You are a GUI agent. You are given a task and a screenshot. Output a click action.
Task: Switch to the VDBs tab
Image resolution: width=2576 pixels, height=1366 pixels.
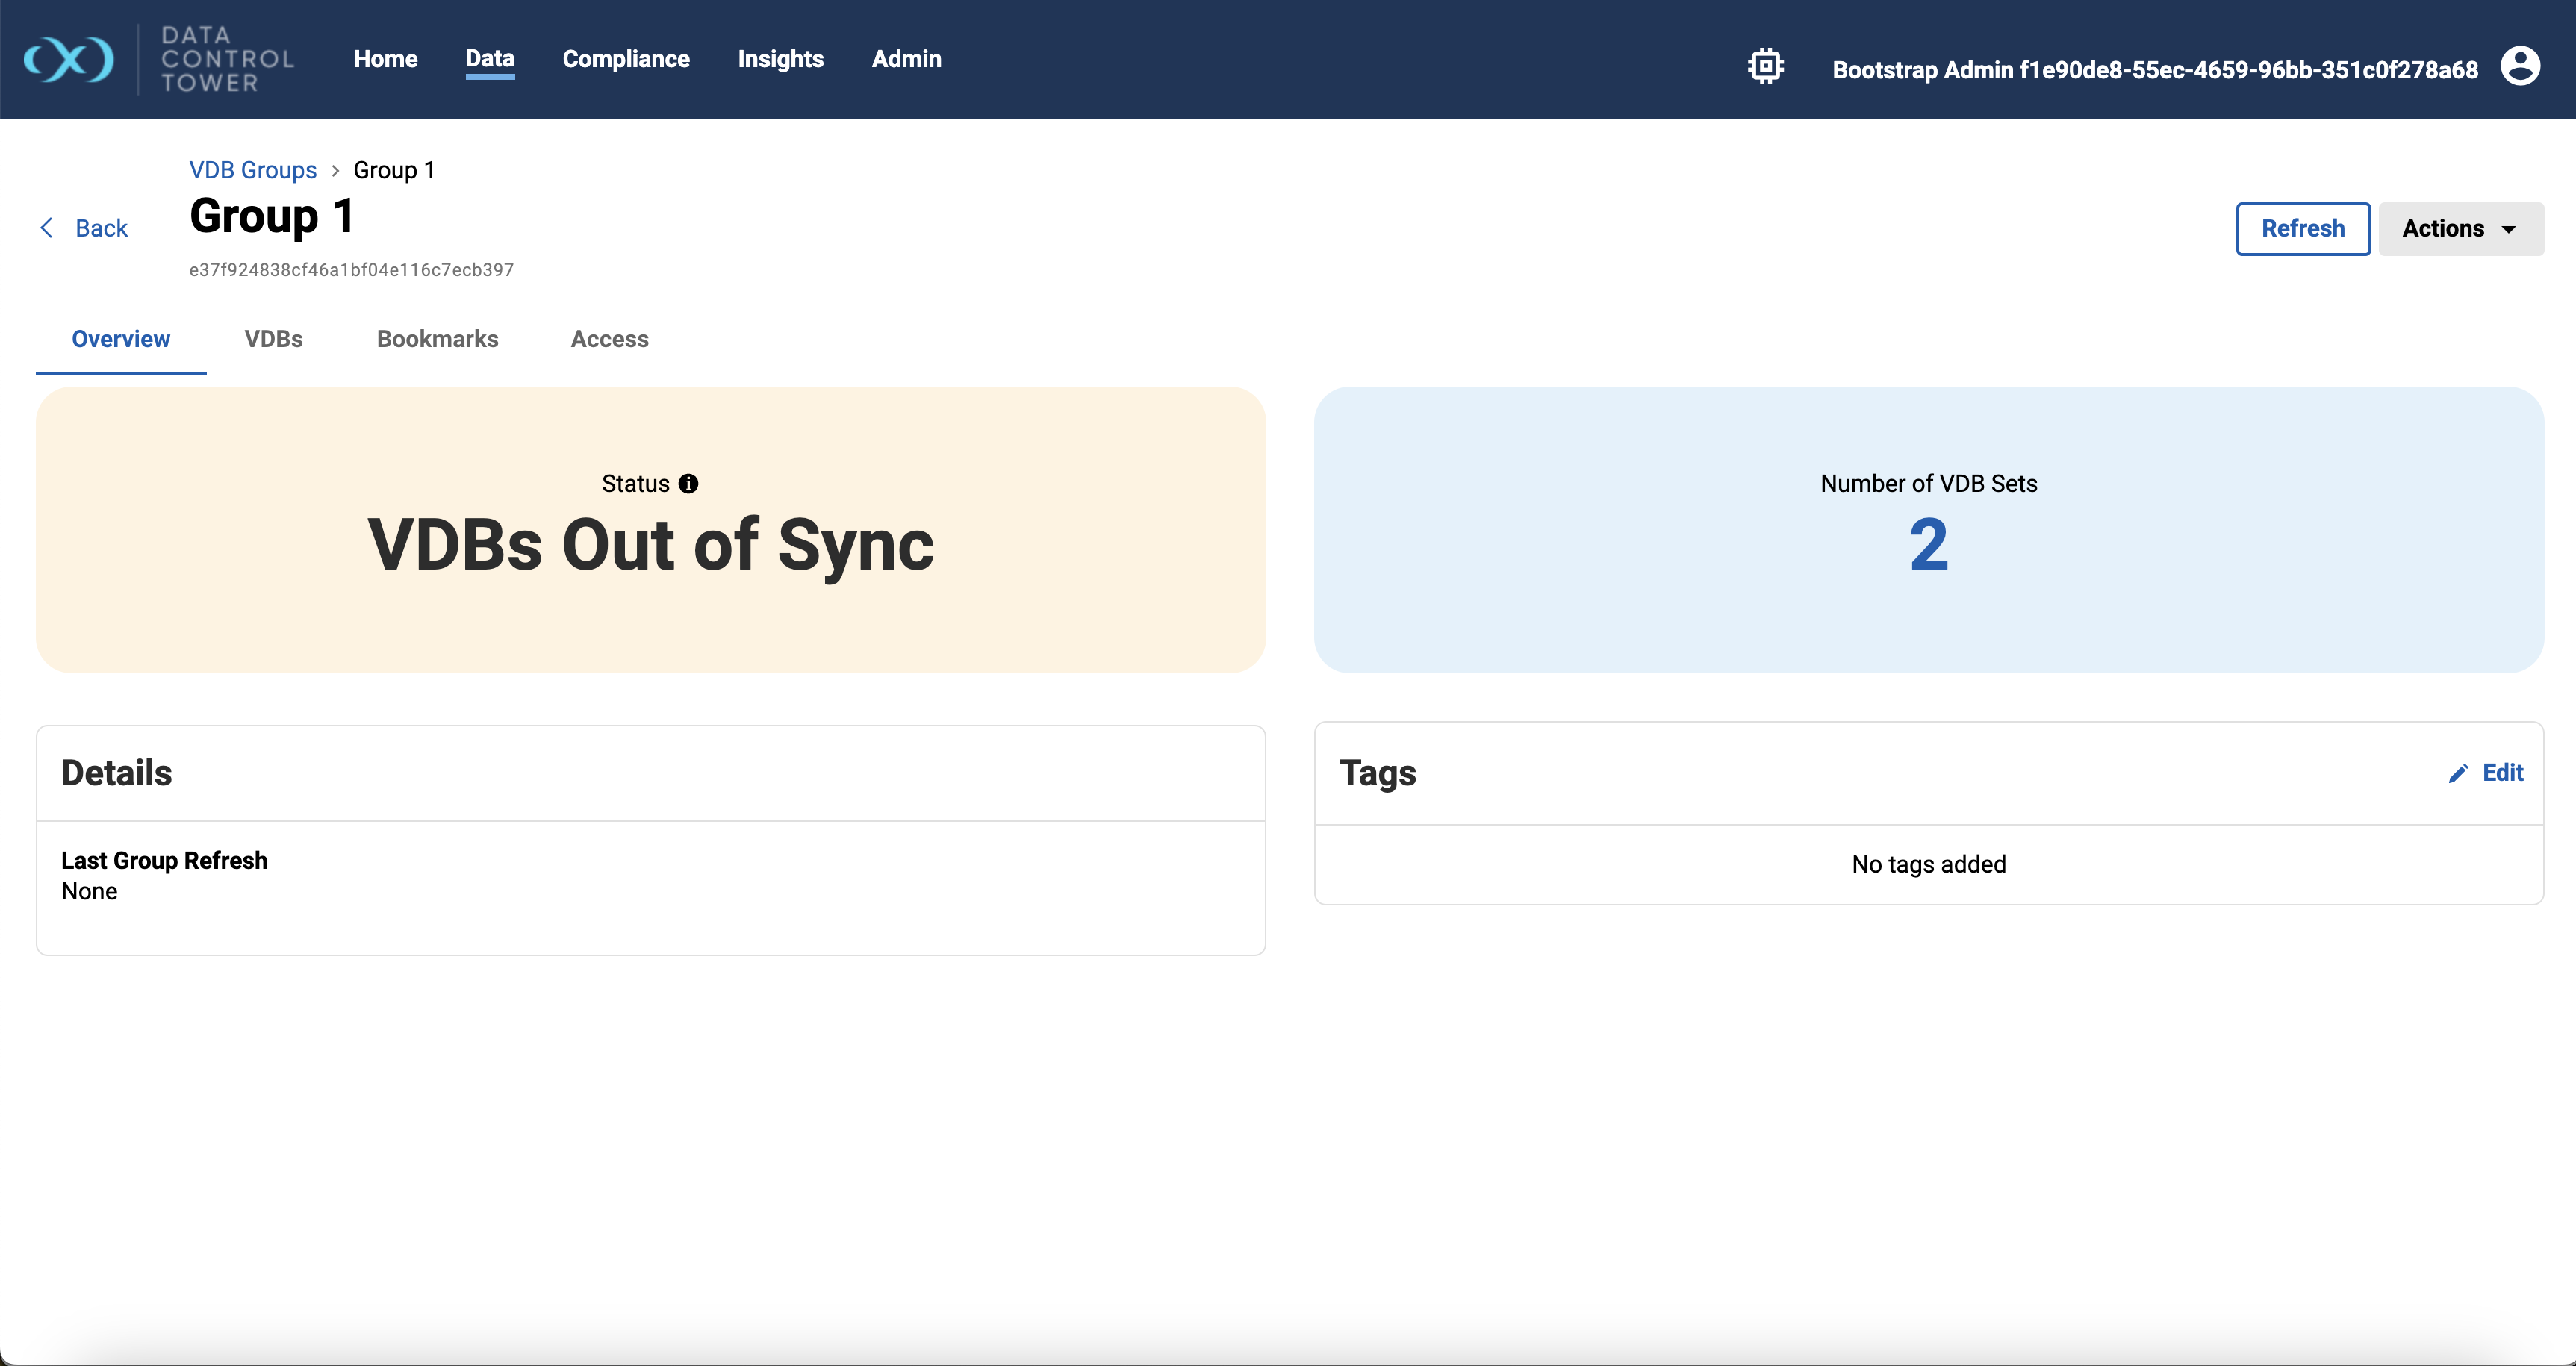point(273,339)
